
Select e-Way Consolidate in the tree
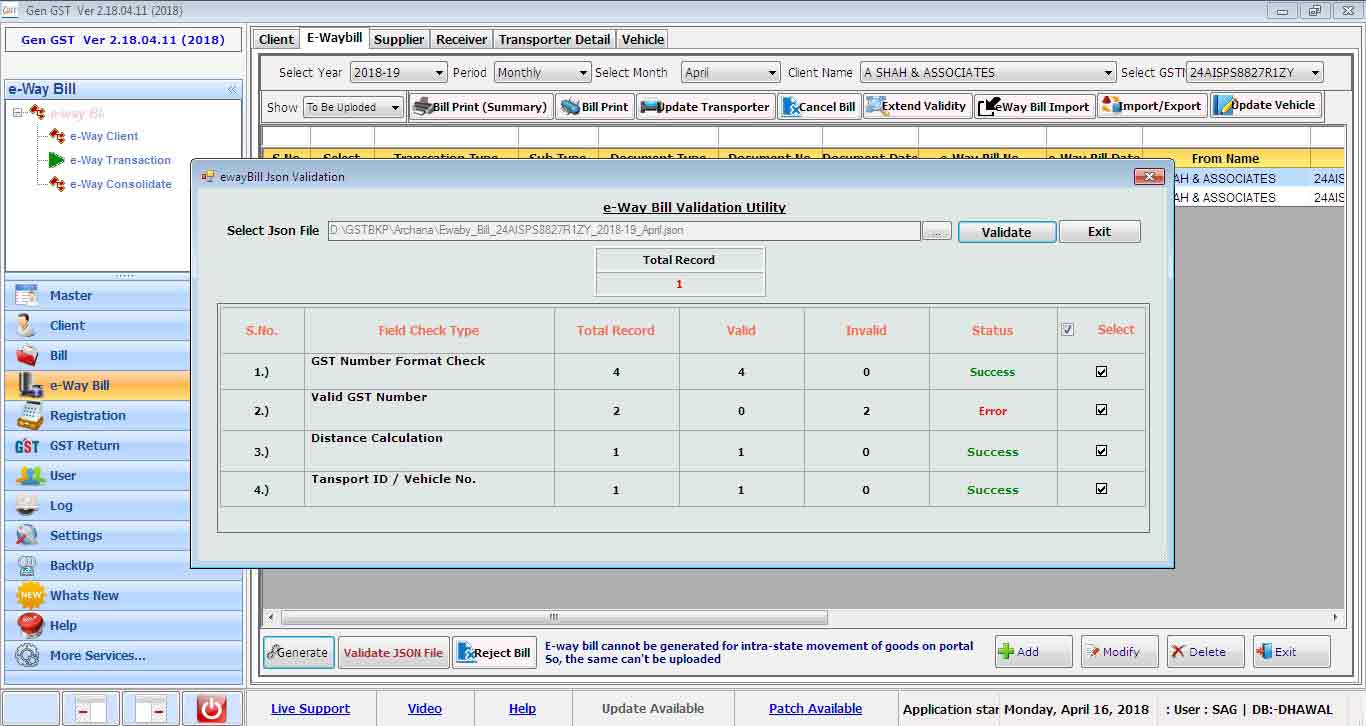pyautogui.click(x=120, y=184)
